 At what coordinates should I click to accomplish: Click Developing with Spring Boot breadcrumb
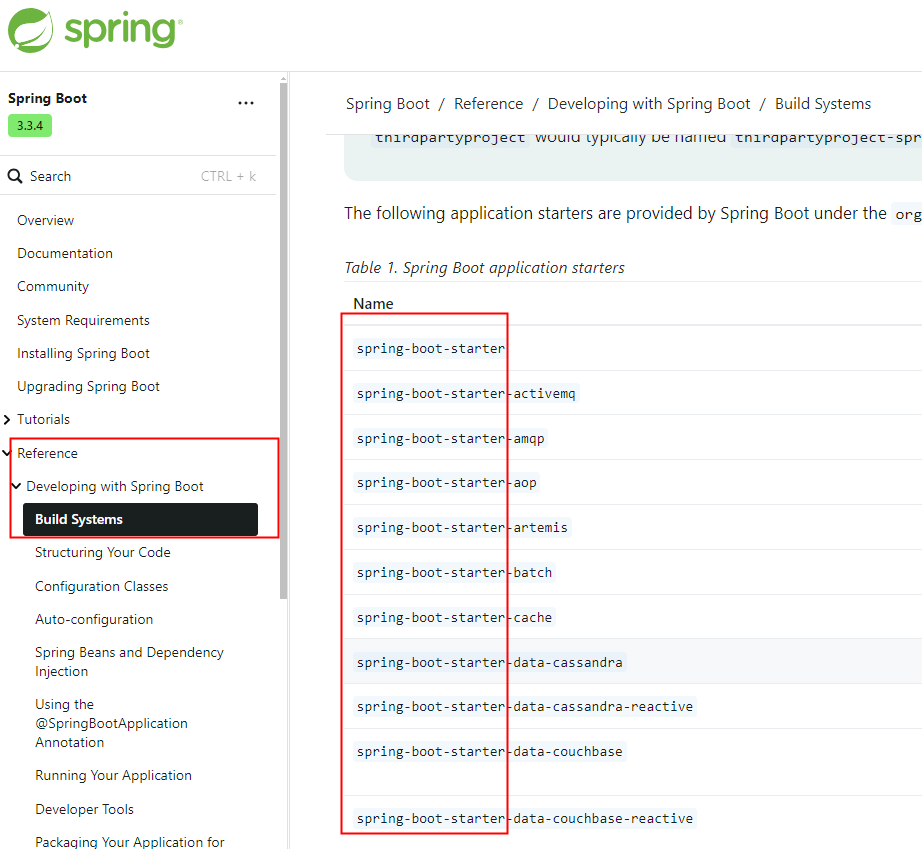(648, 104)
